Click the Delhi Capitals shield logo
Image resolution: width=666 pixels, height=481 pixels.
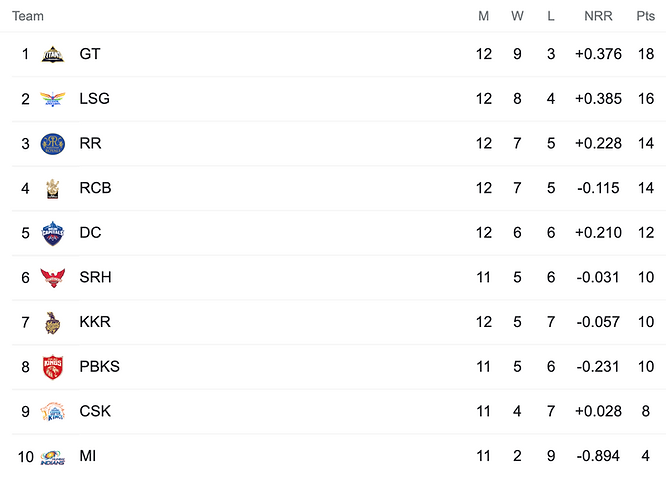(53, 233)
